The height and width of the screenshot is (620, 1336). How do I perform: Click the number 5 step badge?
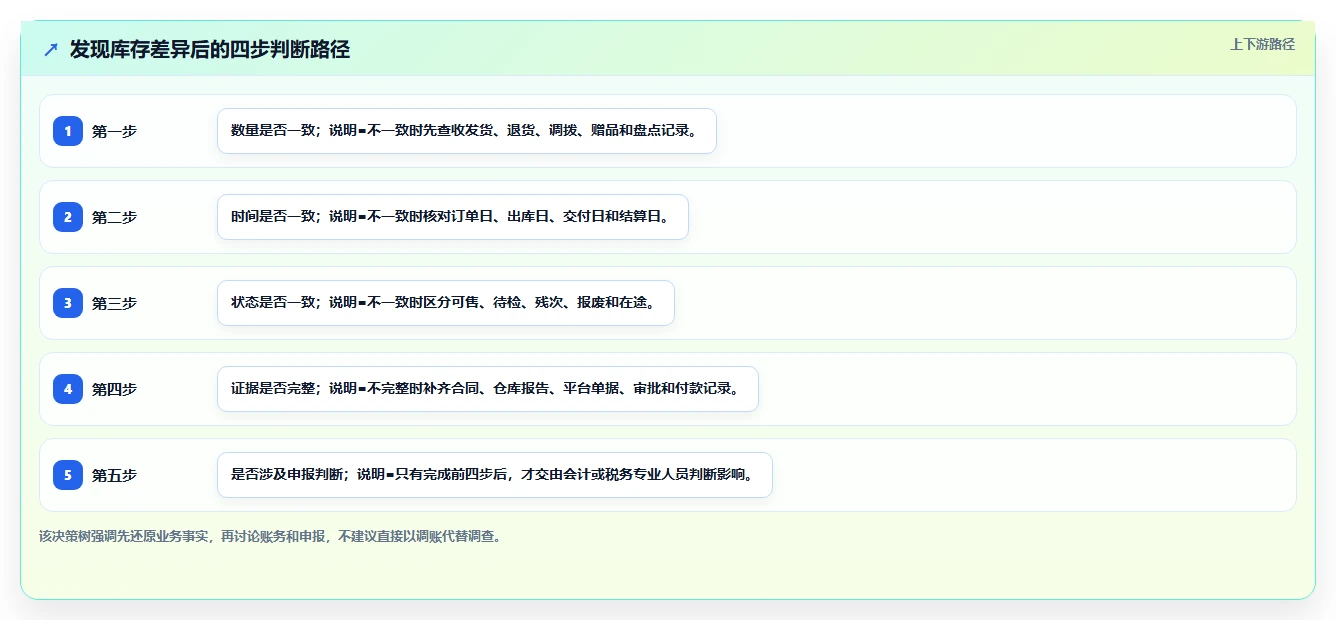(x=68, y=474)
